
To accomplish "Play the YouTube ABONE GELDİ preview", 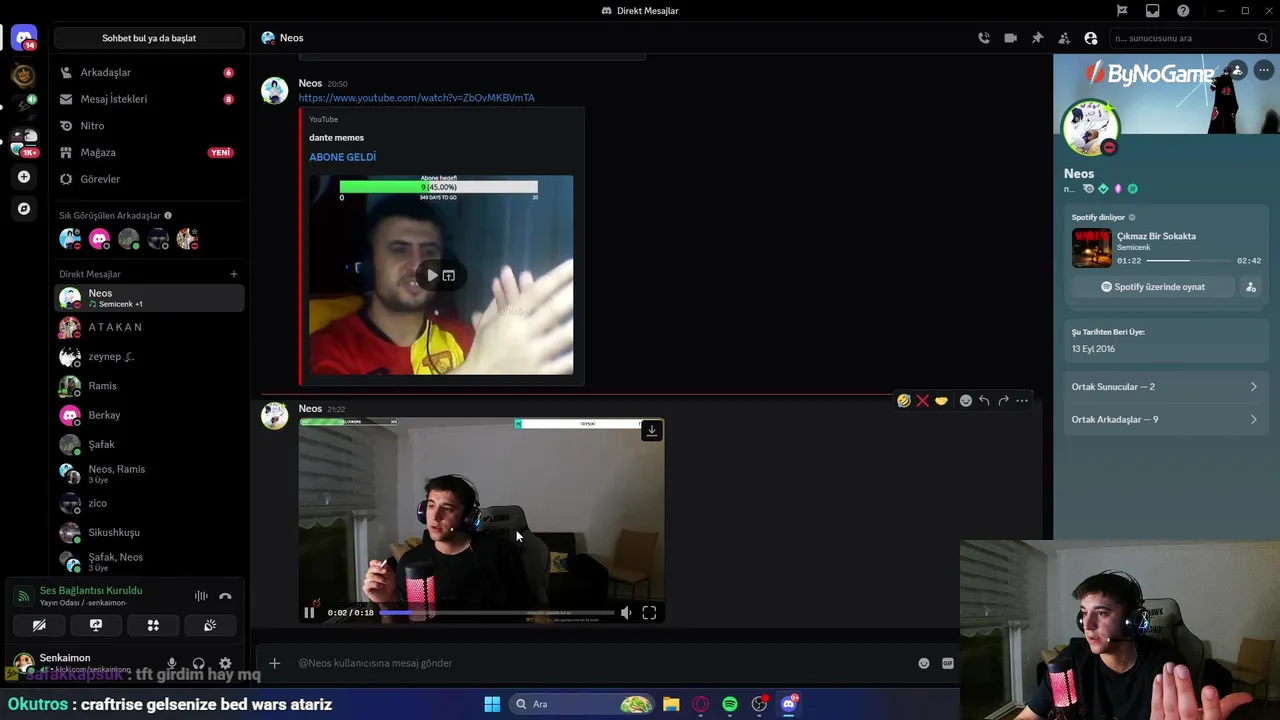I will tap(432, 275).
